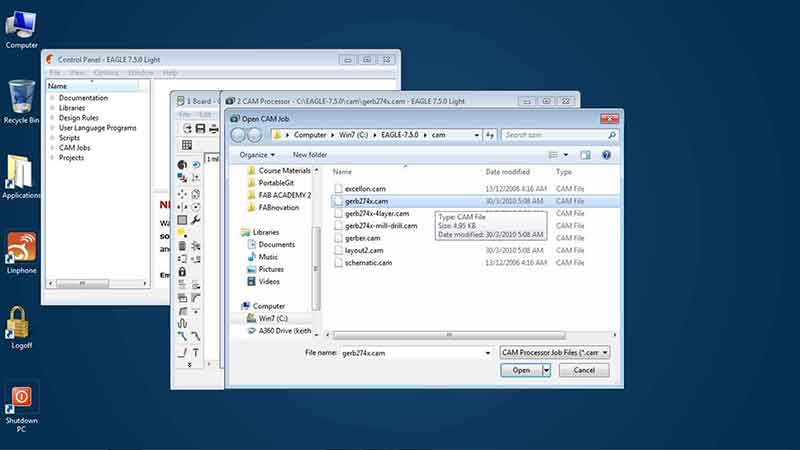Toggle the preview pane icon in the dialog
The image size is (800, 450).
point(585,155)
